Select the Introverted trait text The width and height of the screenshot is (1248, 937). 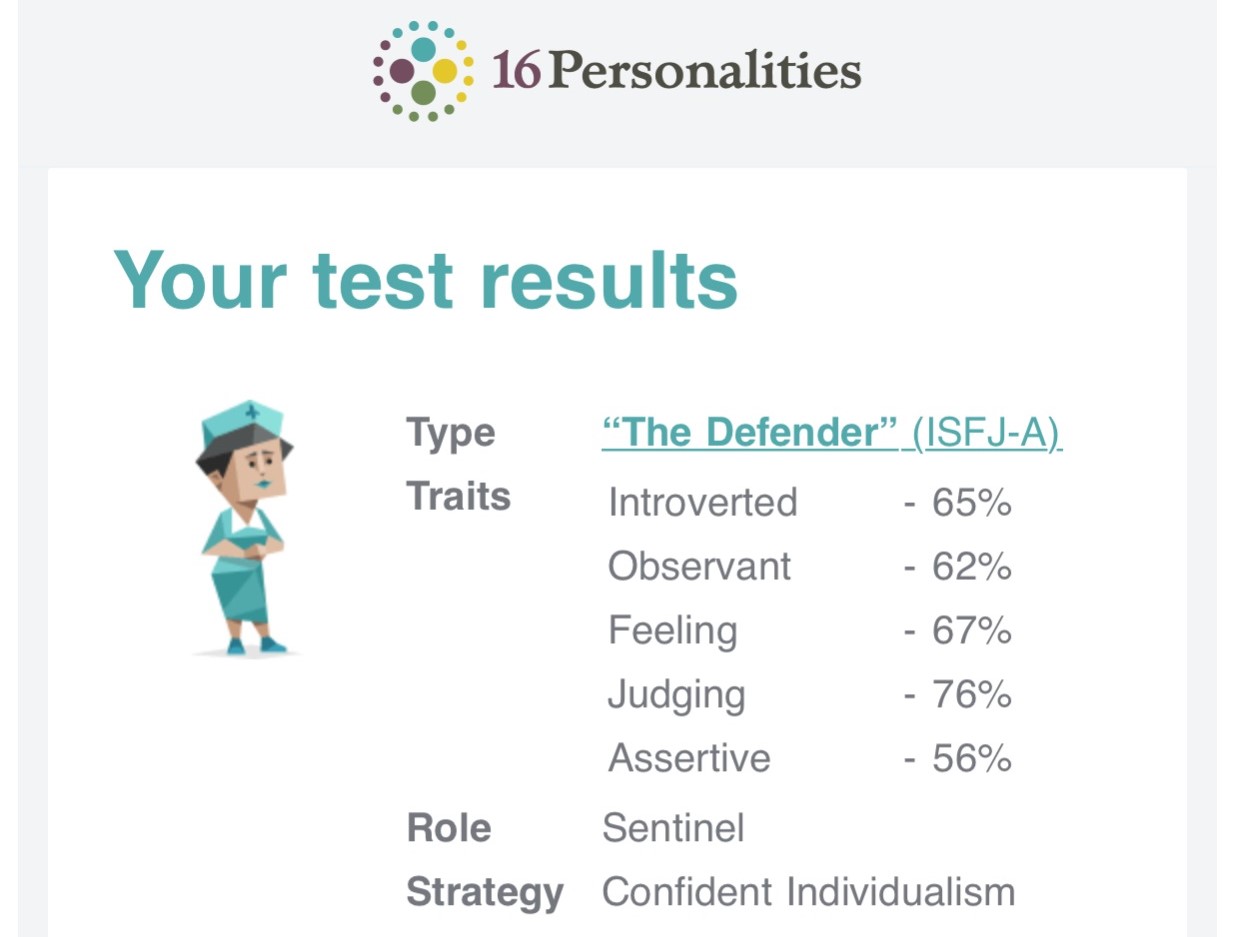click(703, 502)
